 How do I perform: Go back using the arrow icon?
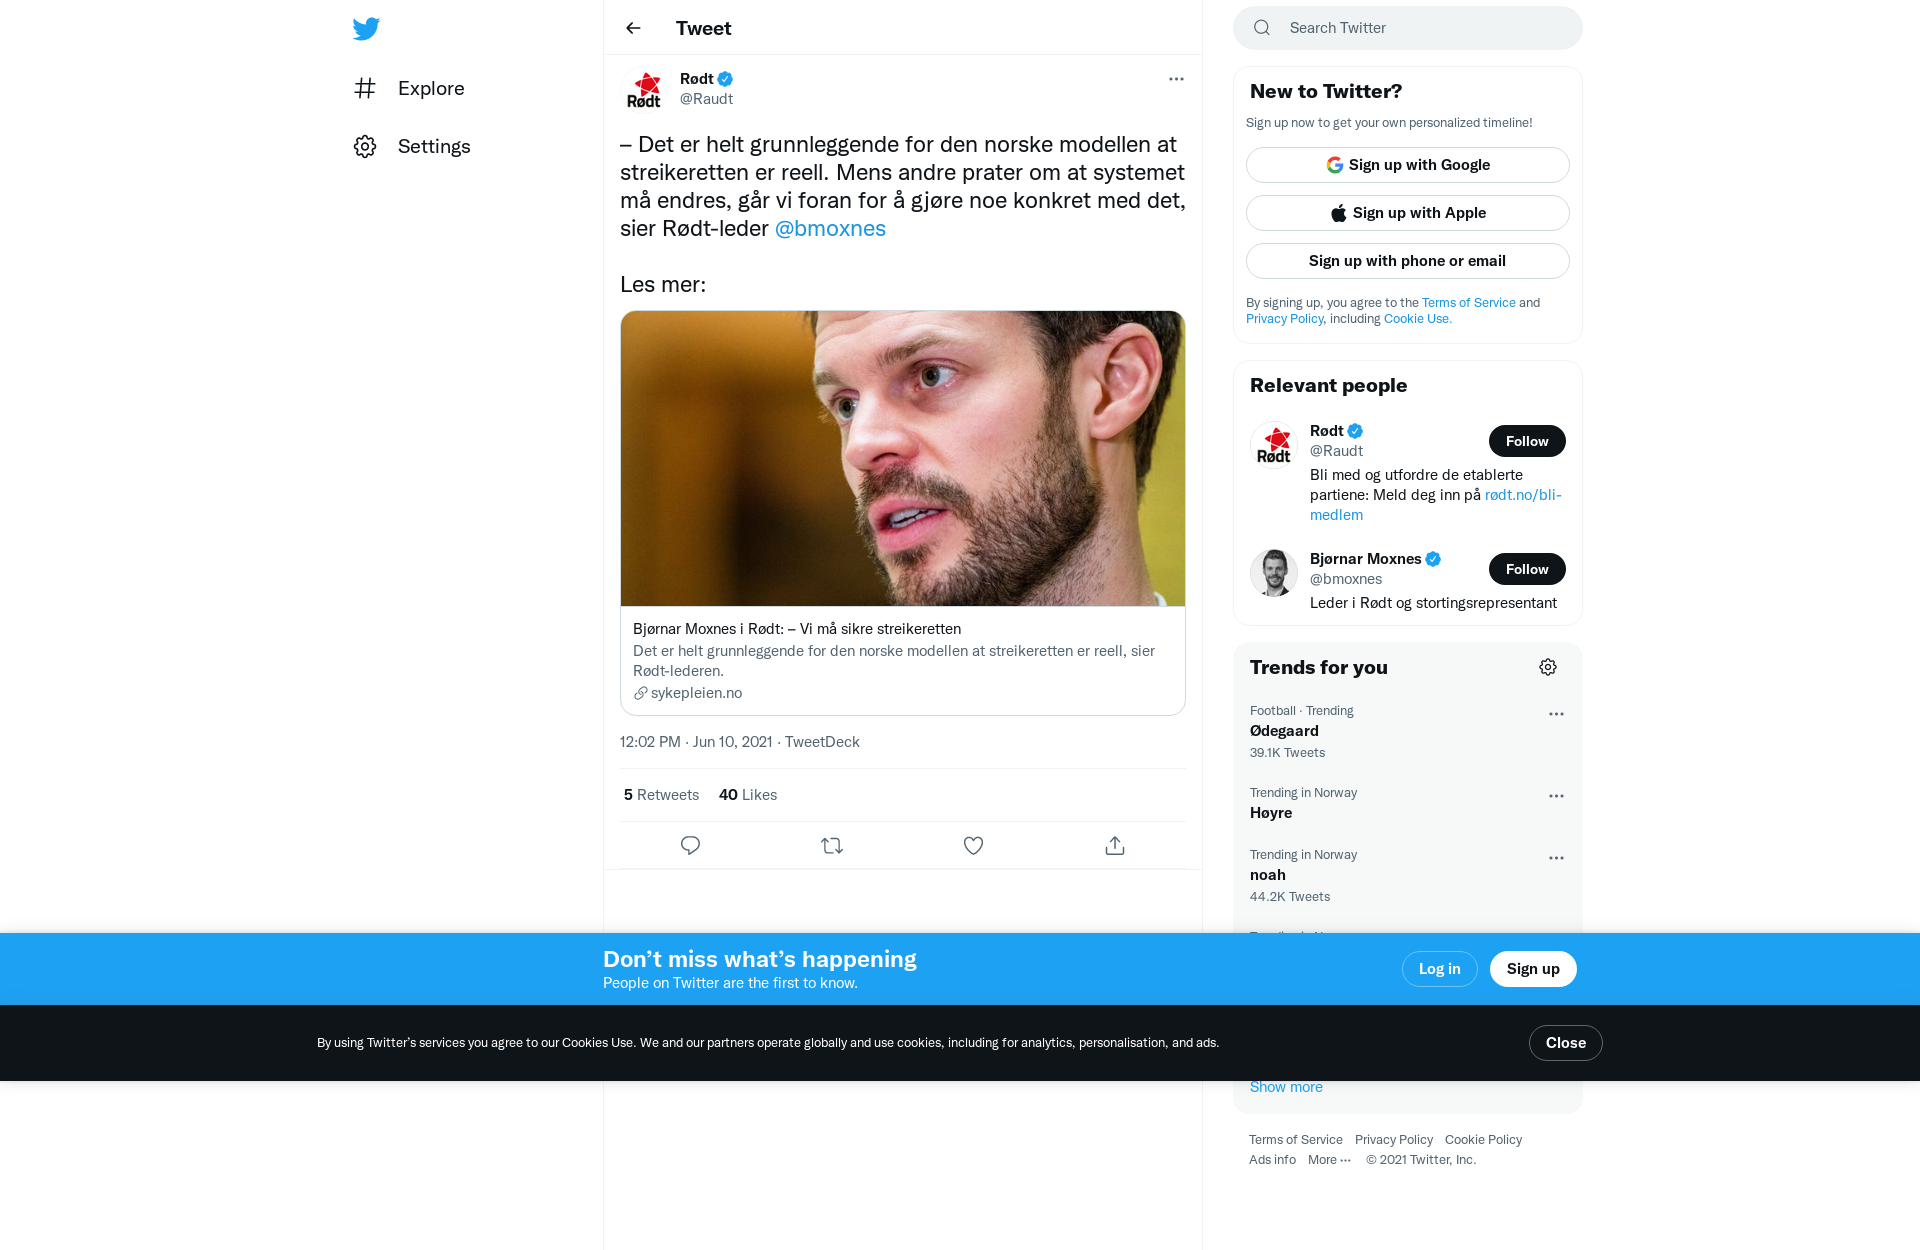[633, 28]
